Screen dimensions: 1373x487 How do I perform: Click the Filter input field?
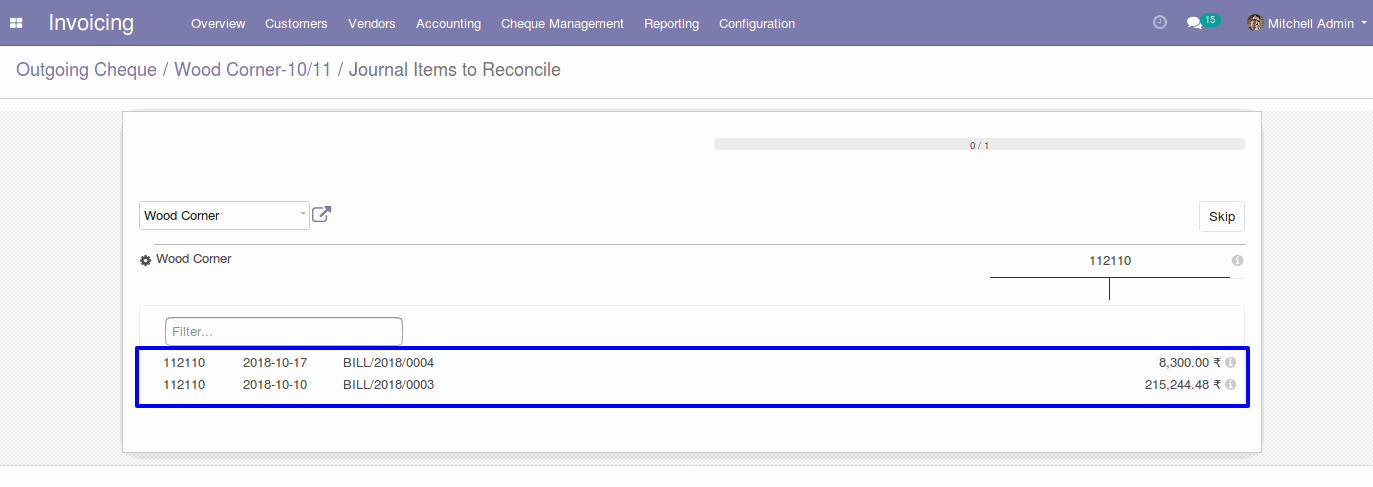coord(284,331)
